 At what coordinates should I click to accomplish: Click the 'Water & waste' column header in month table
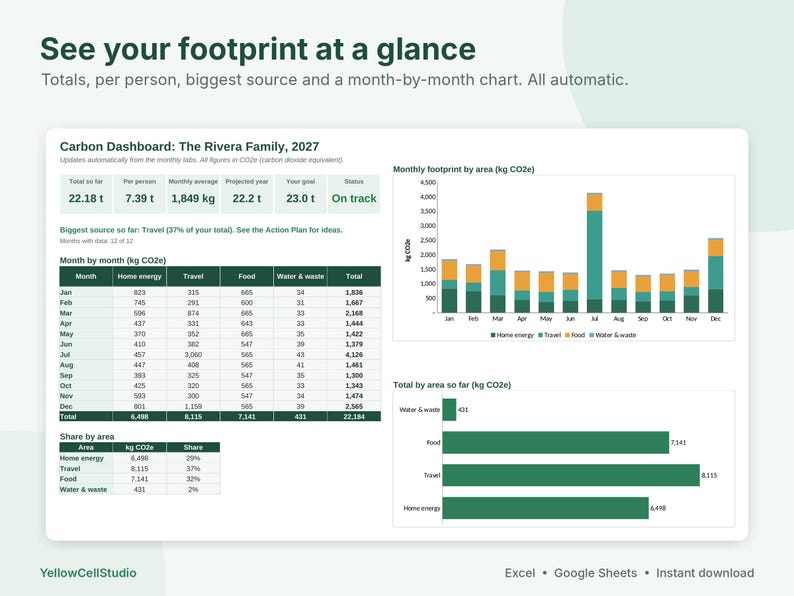tap(300, 276)
